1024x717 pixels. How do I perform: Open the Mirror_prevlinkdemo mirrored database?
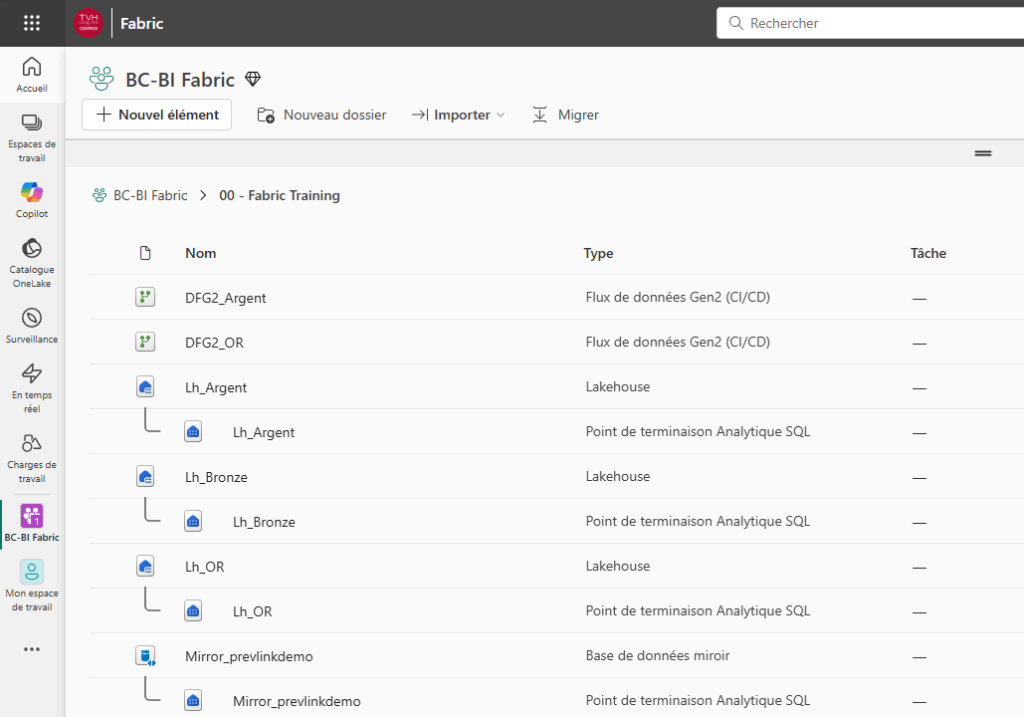[249, 656]
